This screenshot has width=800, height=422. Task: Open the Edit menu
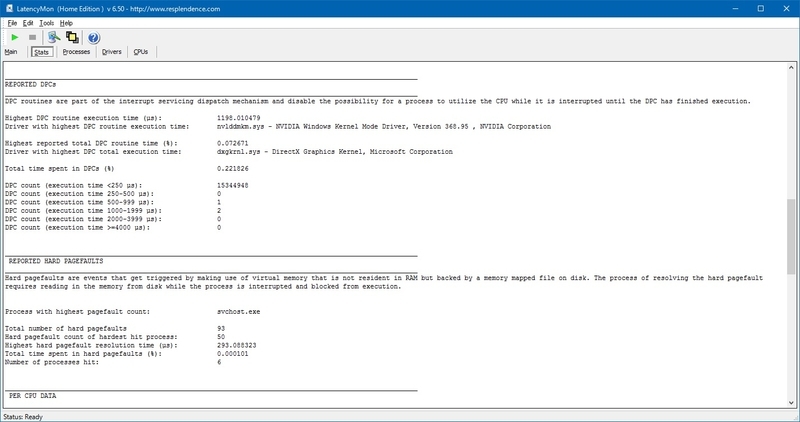tap(28, 23)
